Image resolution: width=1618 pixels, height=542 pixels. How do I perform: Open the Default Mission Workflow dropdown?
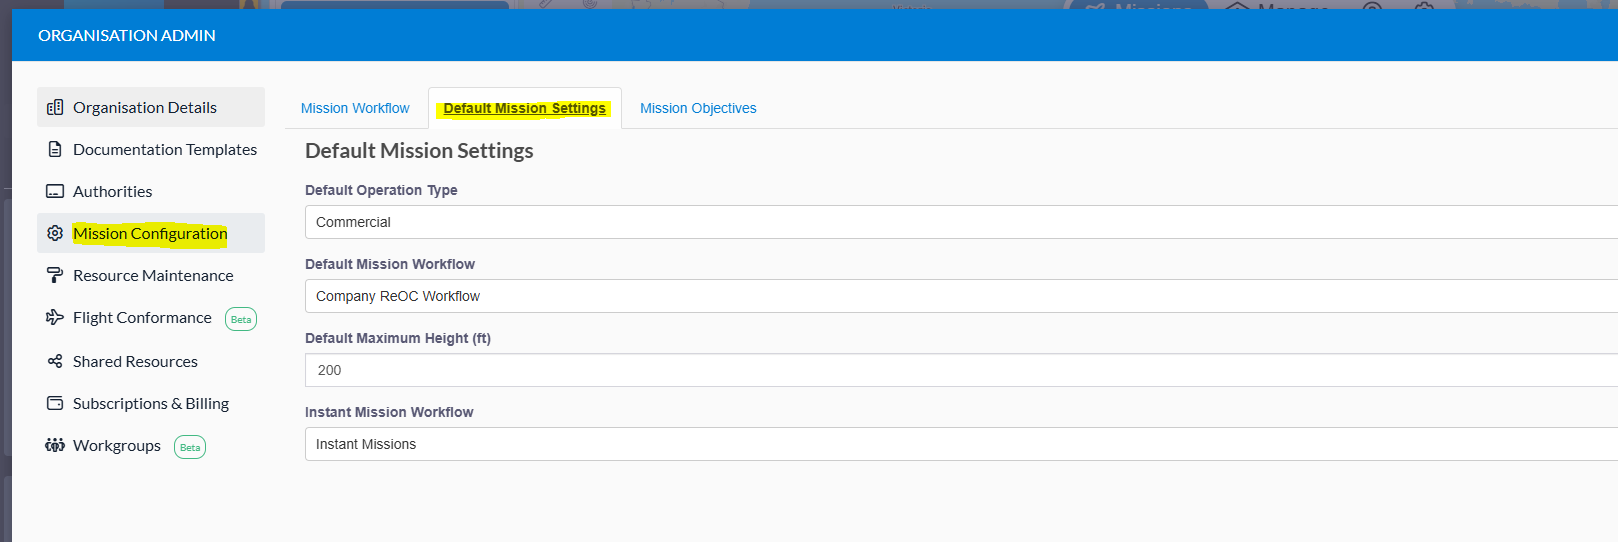tap(961, 296)
